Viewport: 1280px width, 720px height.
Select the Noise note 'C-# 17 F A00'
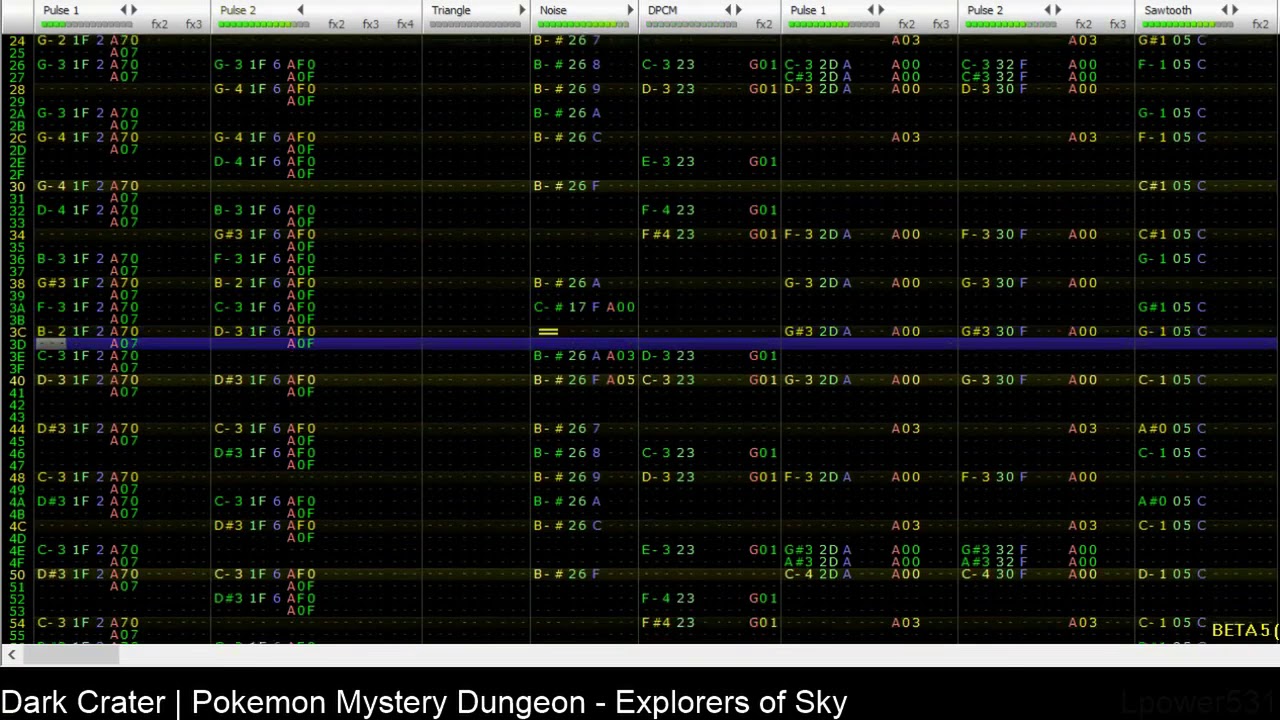[584, 307]
